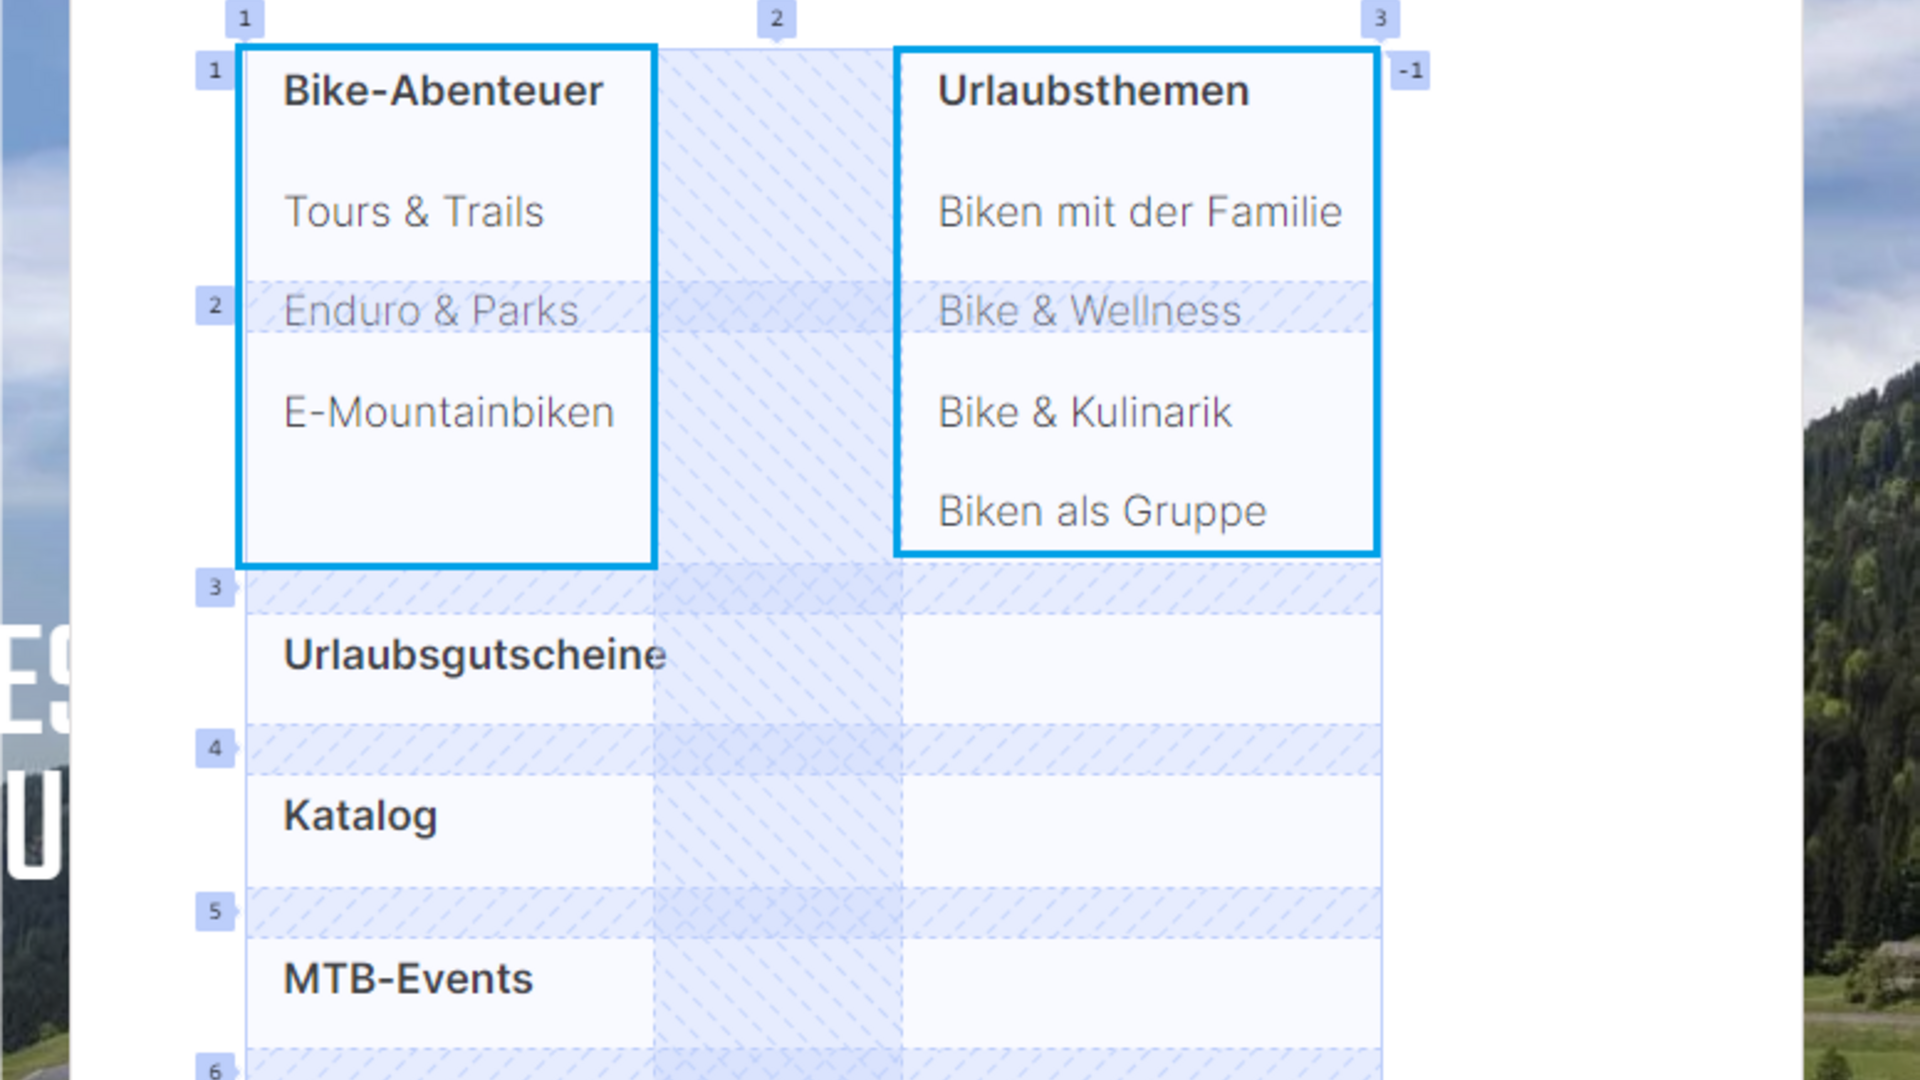Select the Katalog link
This screenshot has width=1920, height=1080.
click(360, 816)
